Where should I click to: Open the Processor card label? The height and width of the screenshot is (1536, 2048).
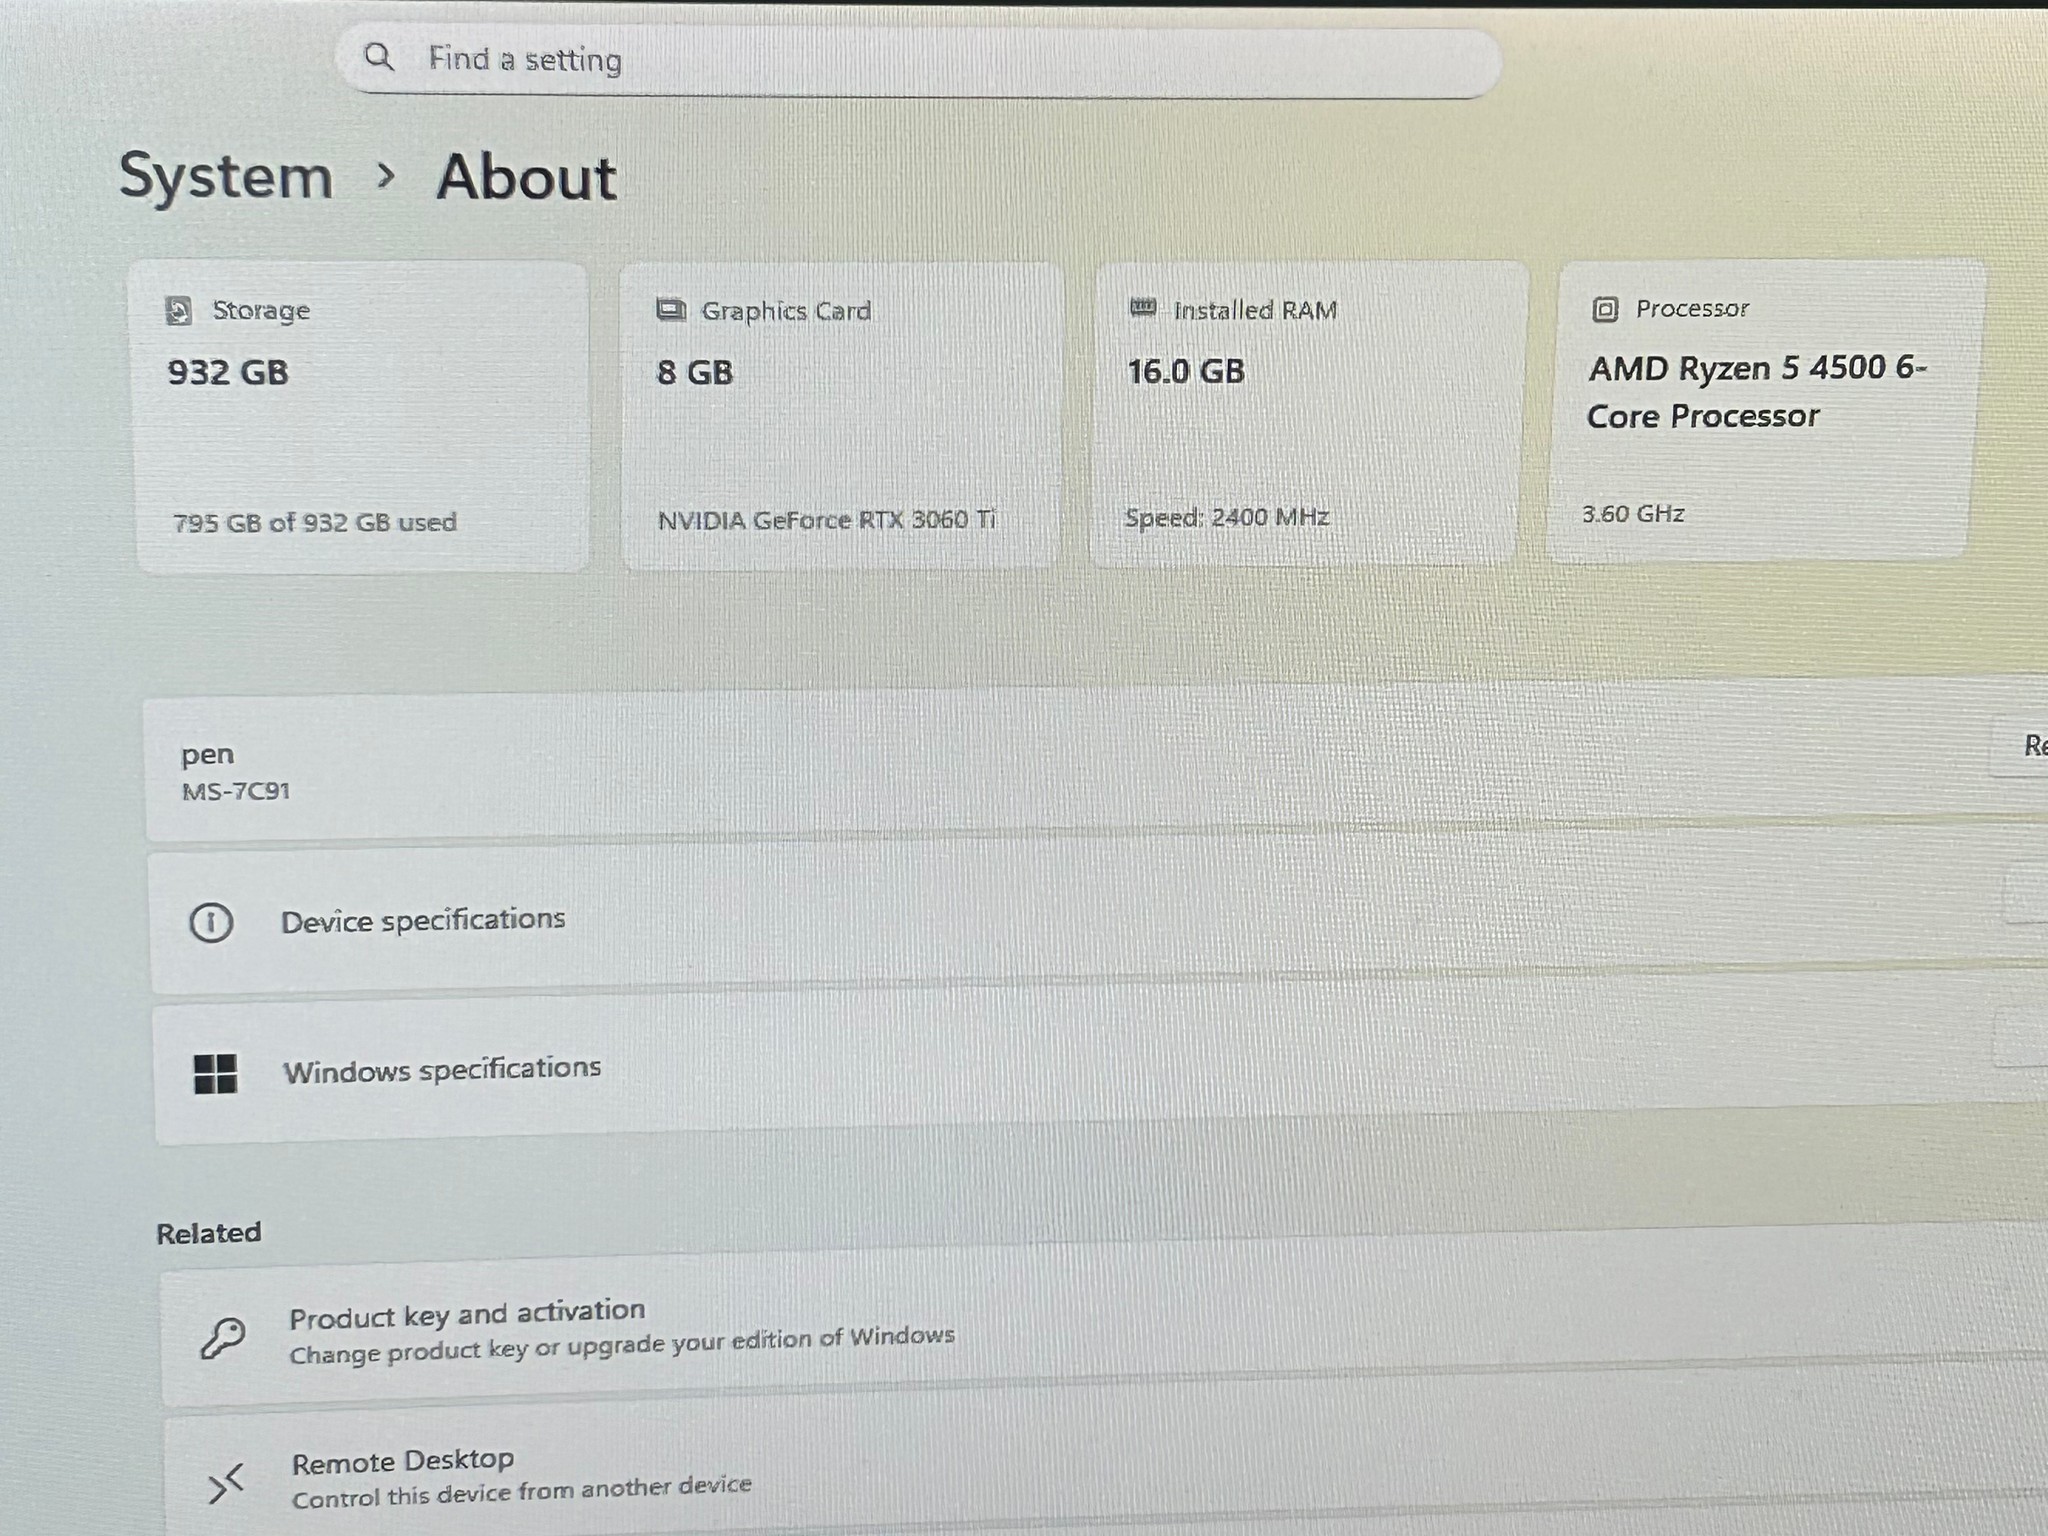[1692, 308]
